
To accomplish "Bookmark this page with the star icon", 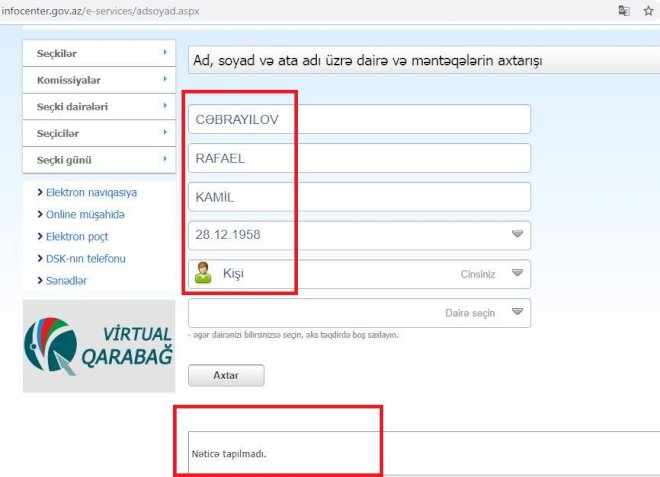I will (647, 10).
